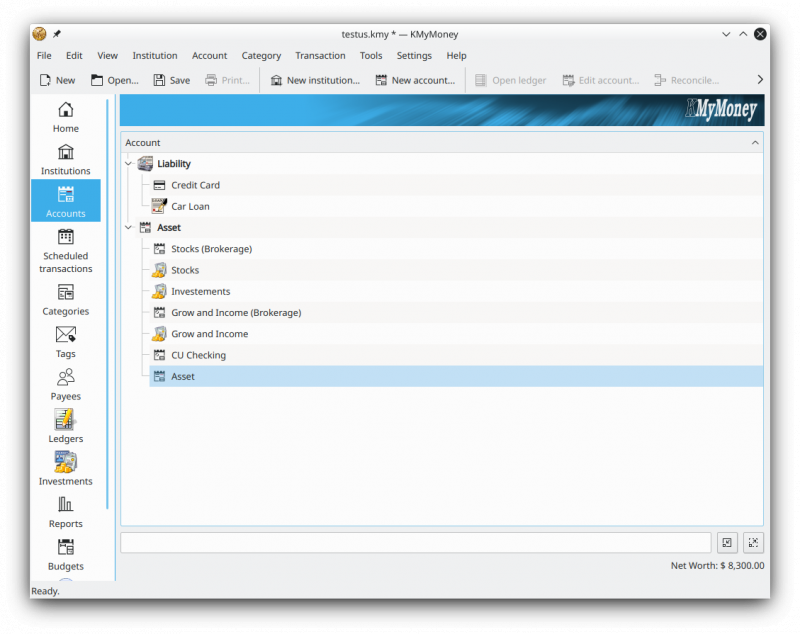Select the top-level Asset group row
The width and height of the screenshot is (800, 634).
coord(449,227)
